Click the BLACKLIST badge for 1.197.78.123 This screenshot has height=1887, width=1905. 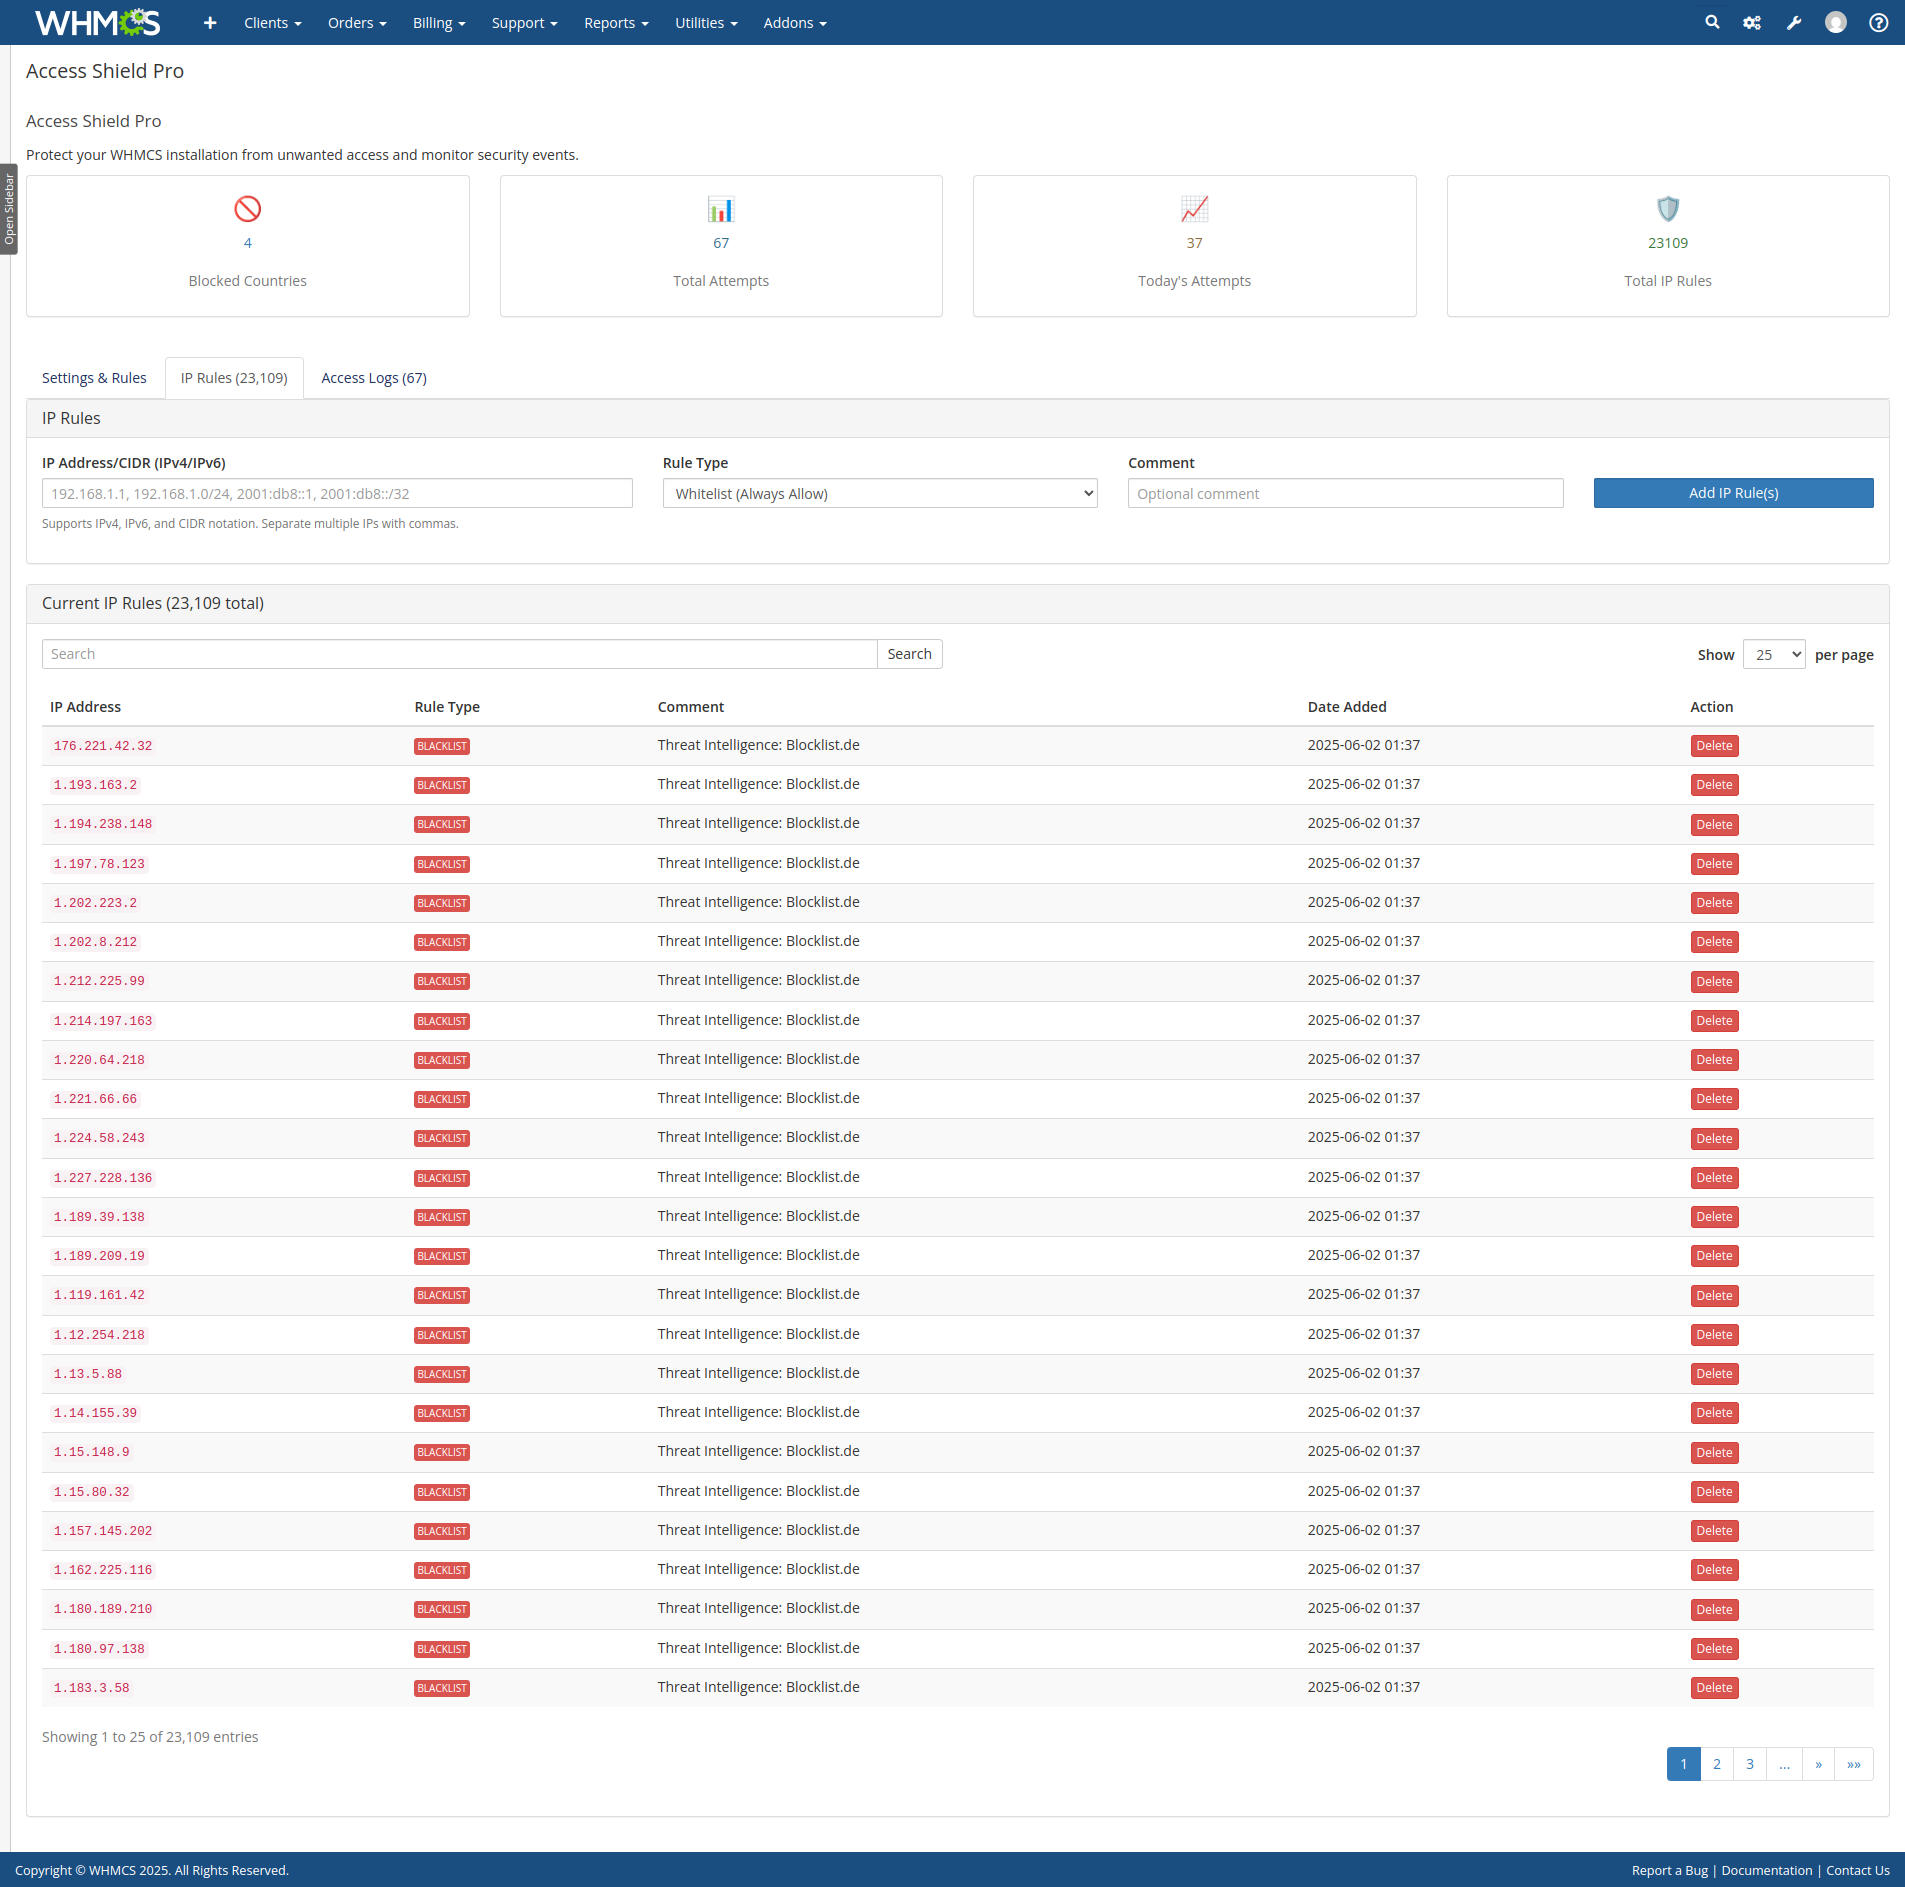442,864
